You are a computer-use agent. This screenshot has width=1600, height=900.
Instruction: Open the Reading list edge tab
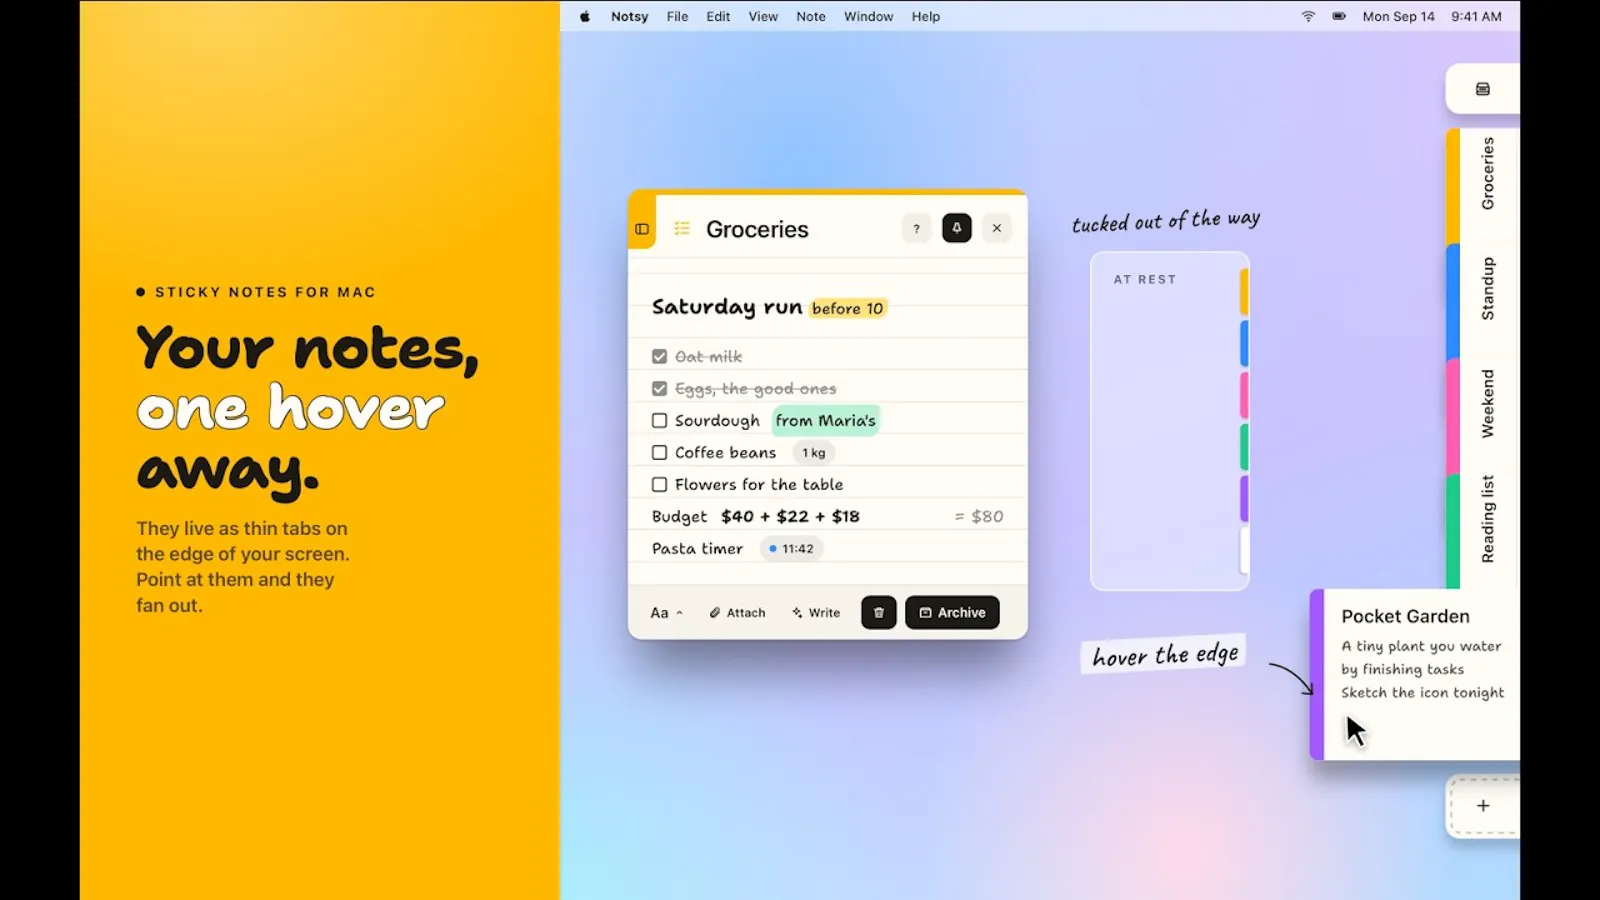pyautogui.click(x=1483, y=531)
